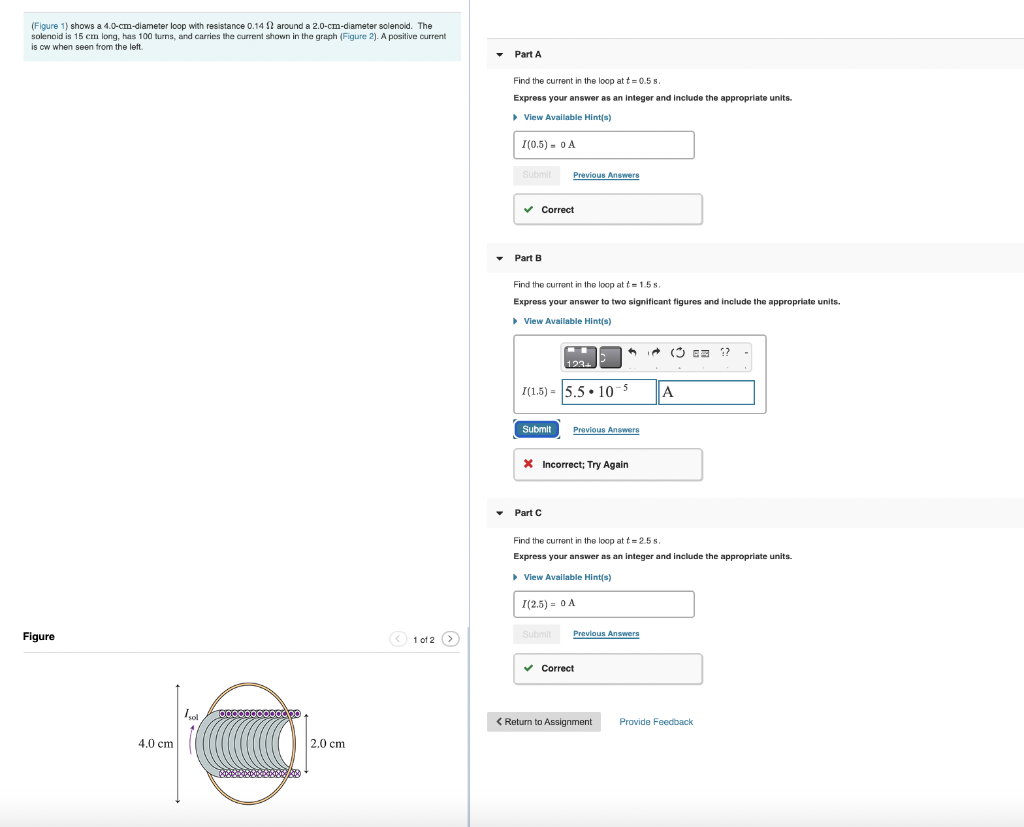The width and height of the screenshot is (1024, 827).
Task: Click the redo arrow in equation toolbar
Action: (655, 352)
